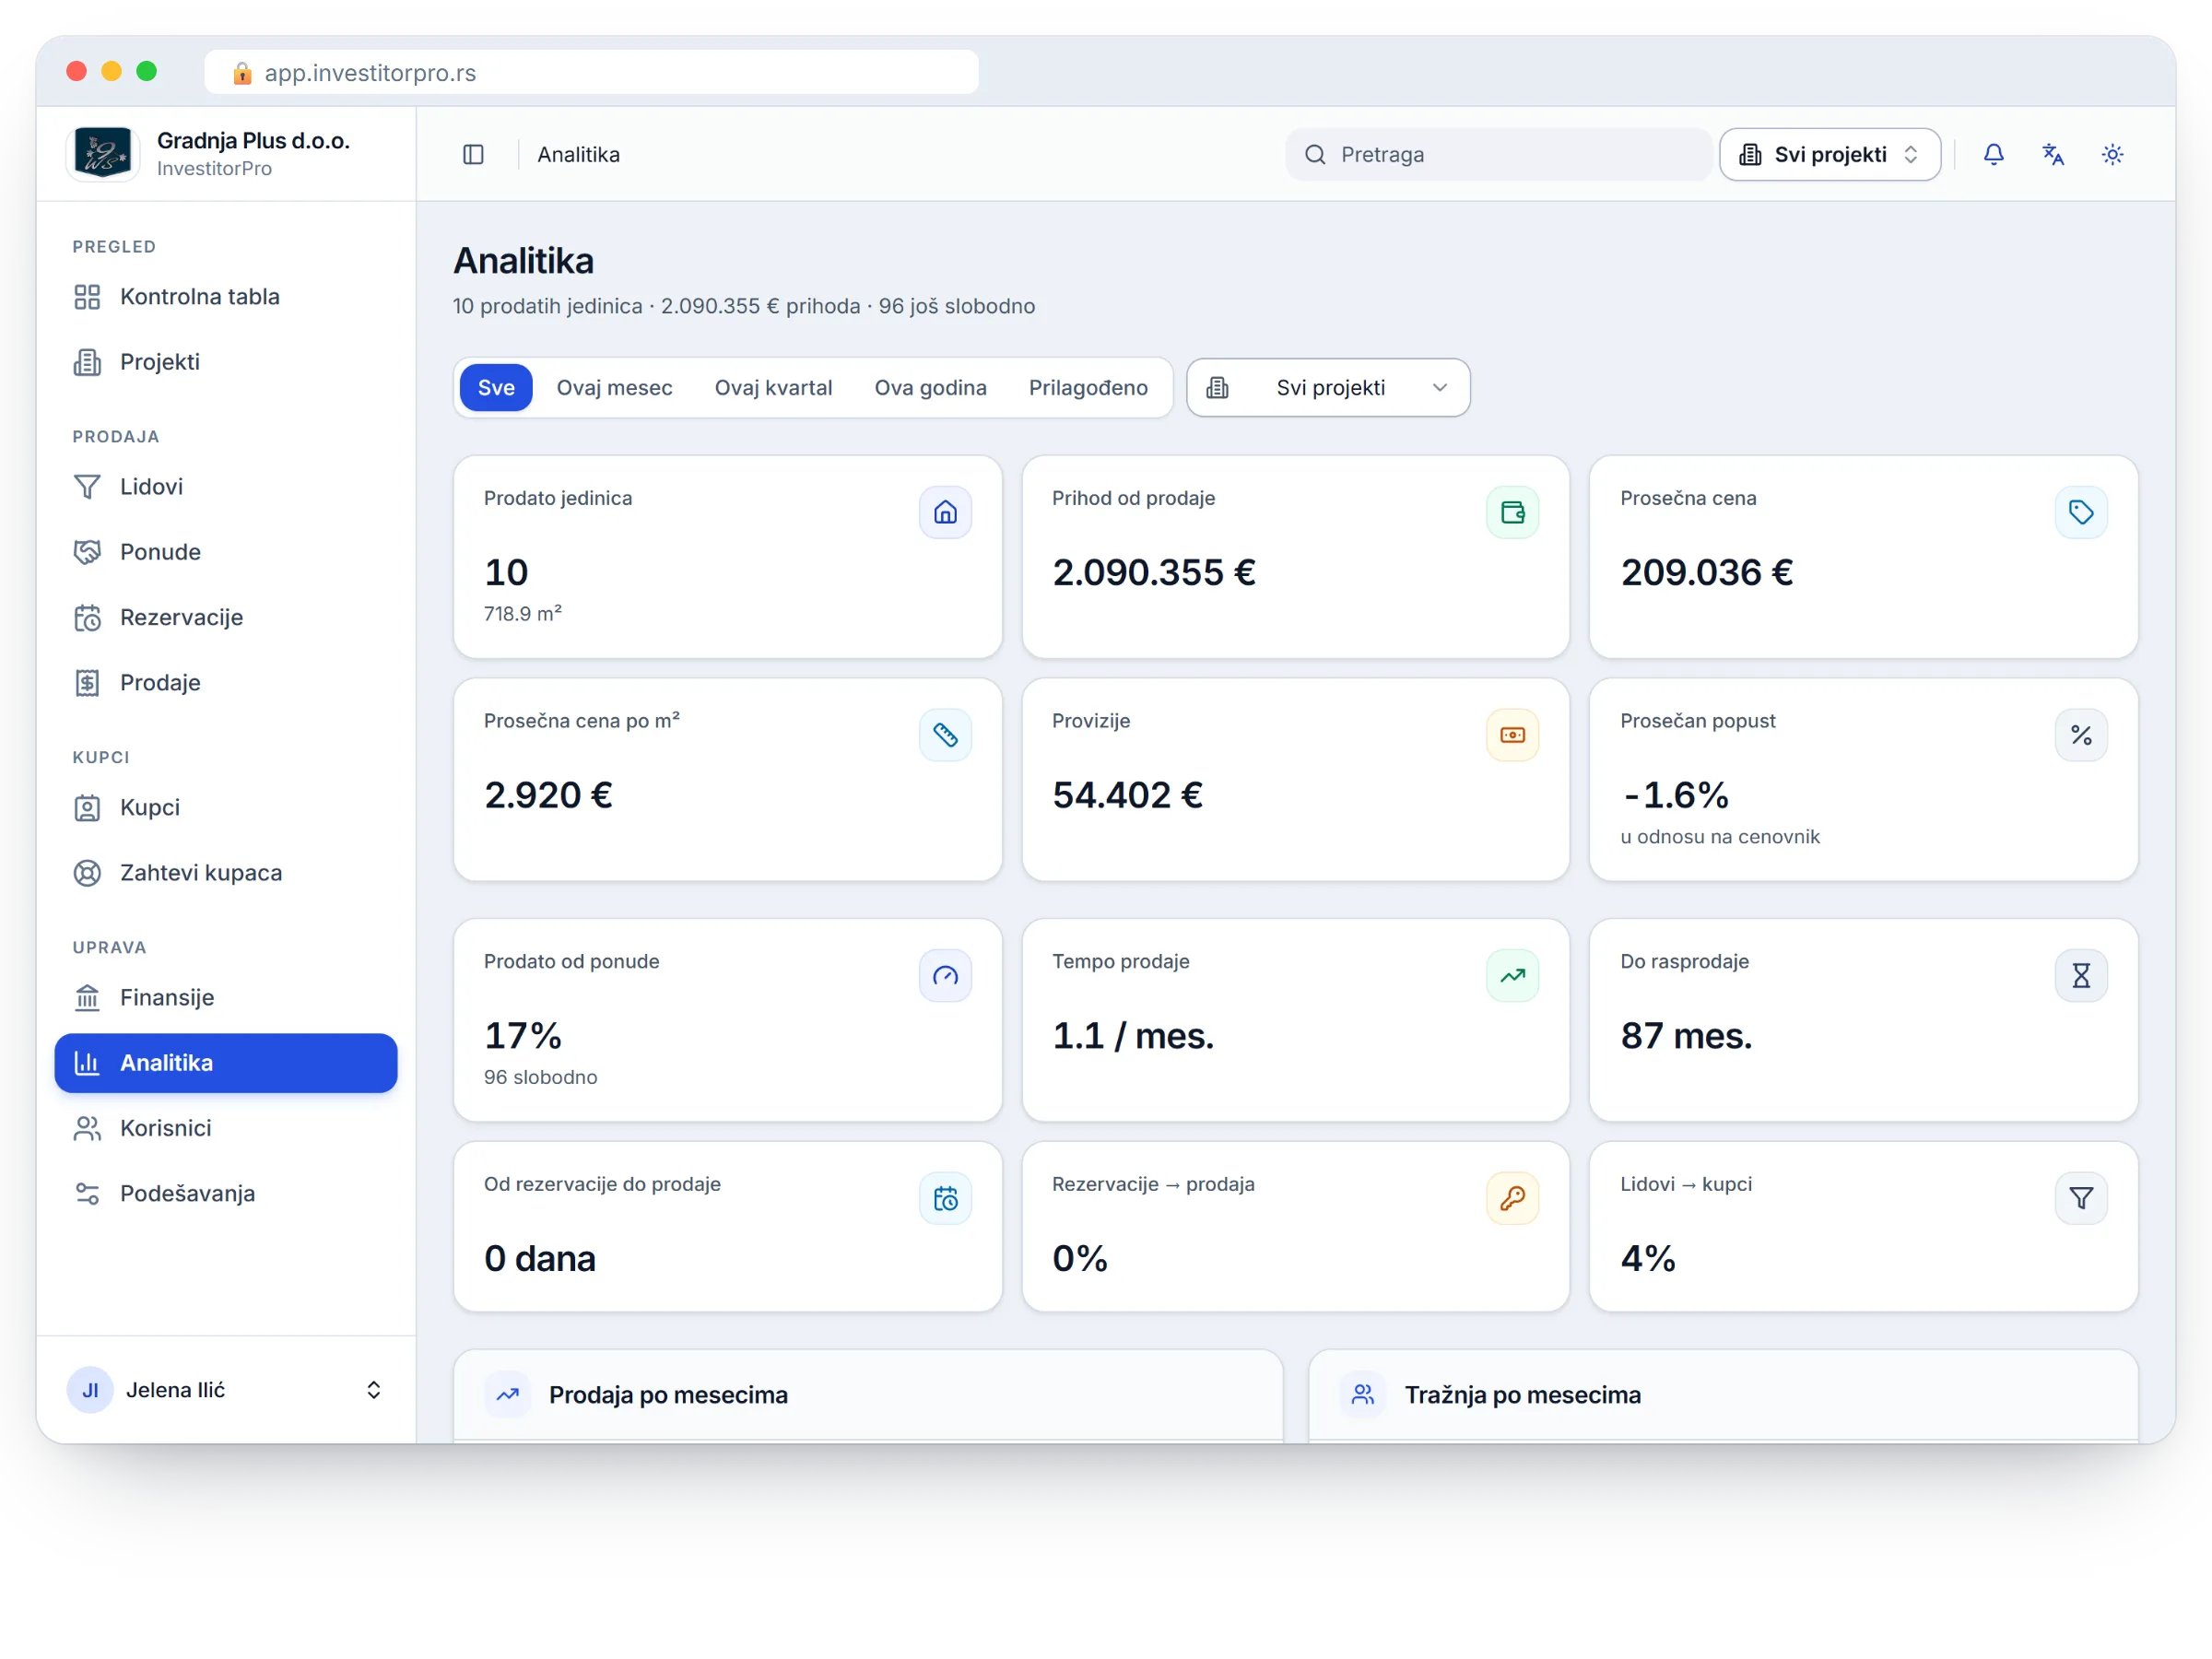The image size is (2212, 1659).
Task: Open Lidovi sales page
Action: point(225,487)
